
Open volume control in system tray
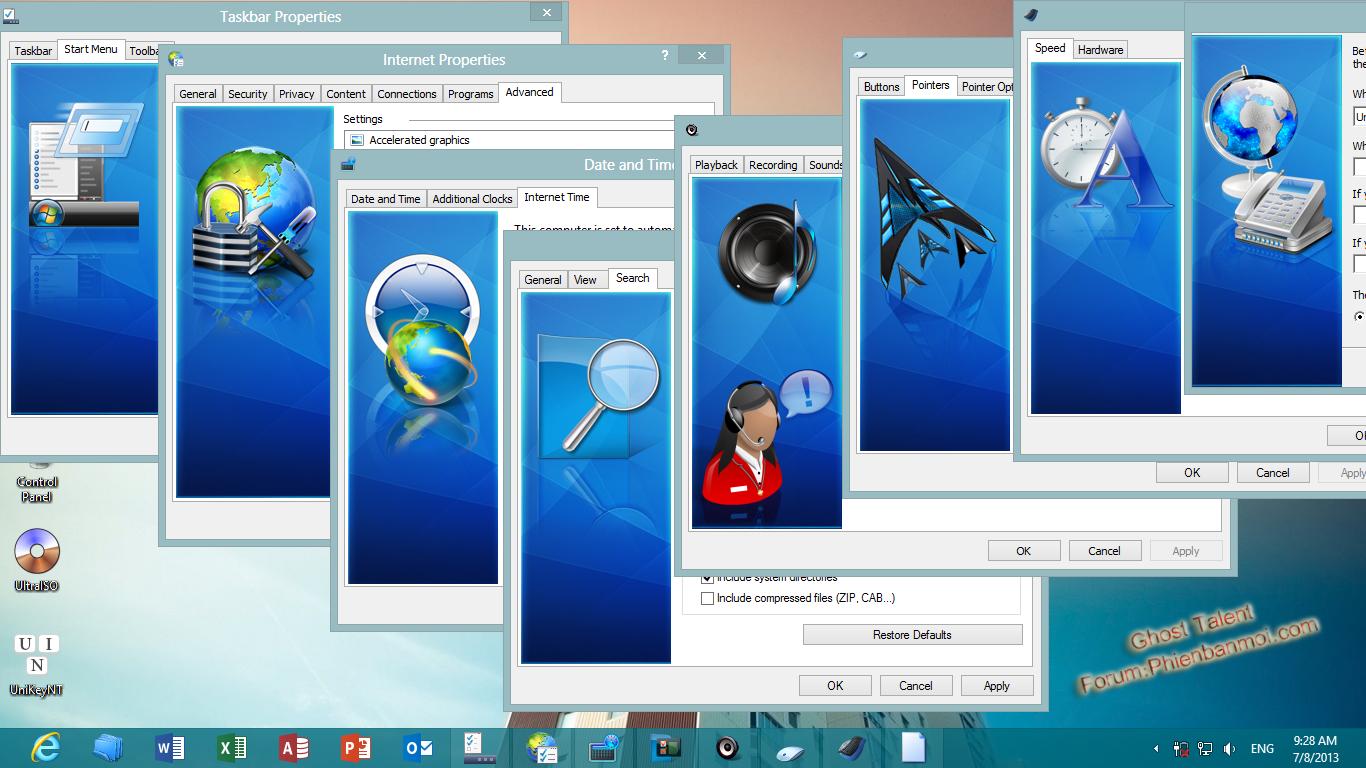[x=1229, y=748]
